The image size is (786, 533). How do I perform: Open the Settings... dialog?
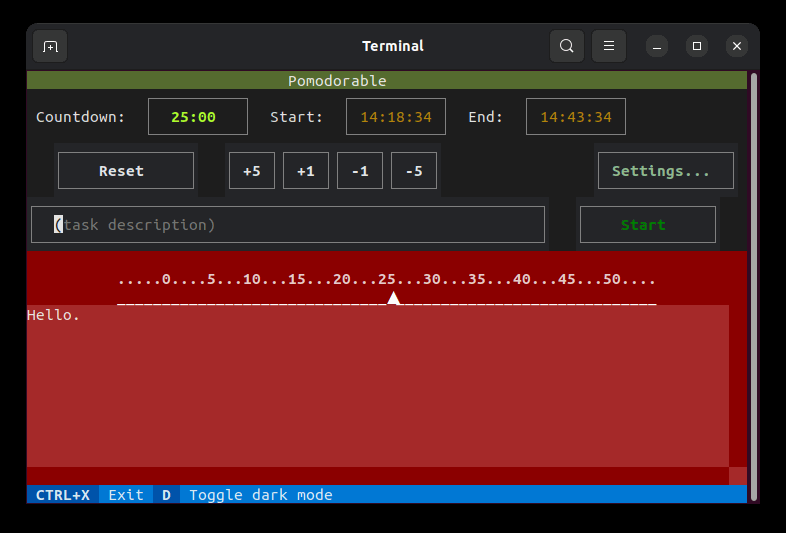point(665,171)
